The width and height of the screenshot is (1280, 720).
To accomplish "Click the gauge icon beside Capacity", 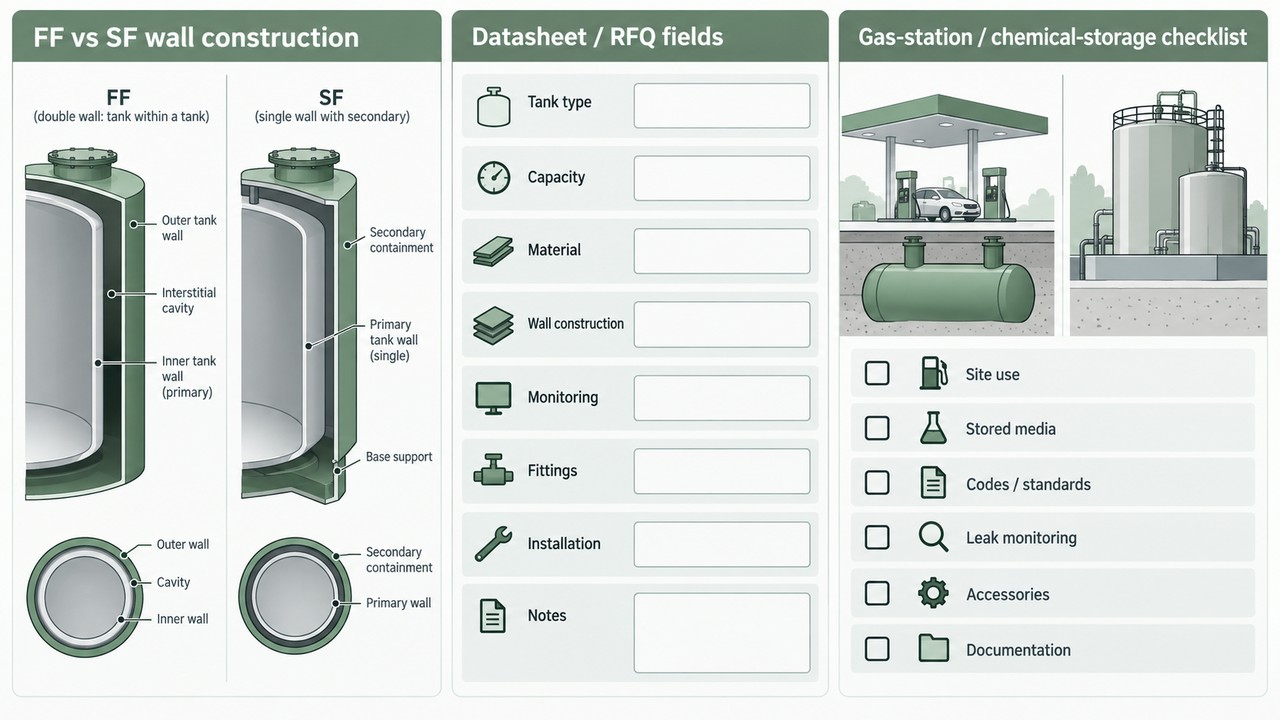I will point(493,177).
